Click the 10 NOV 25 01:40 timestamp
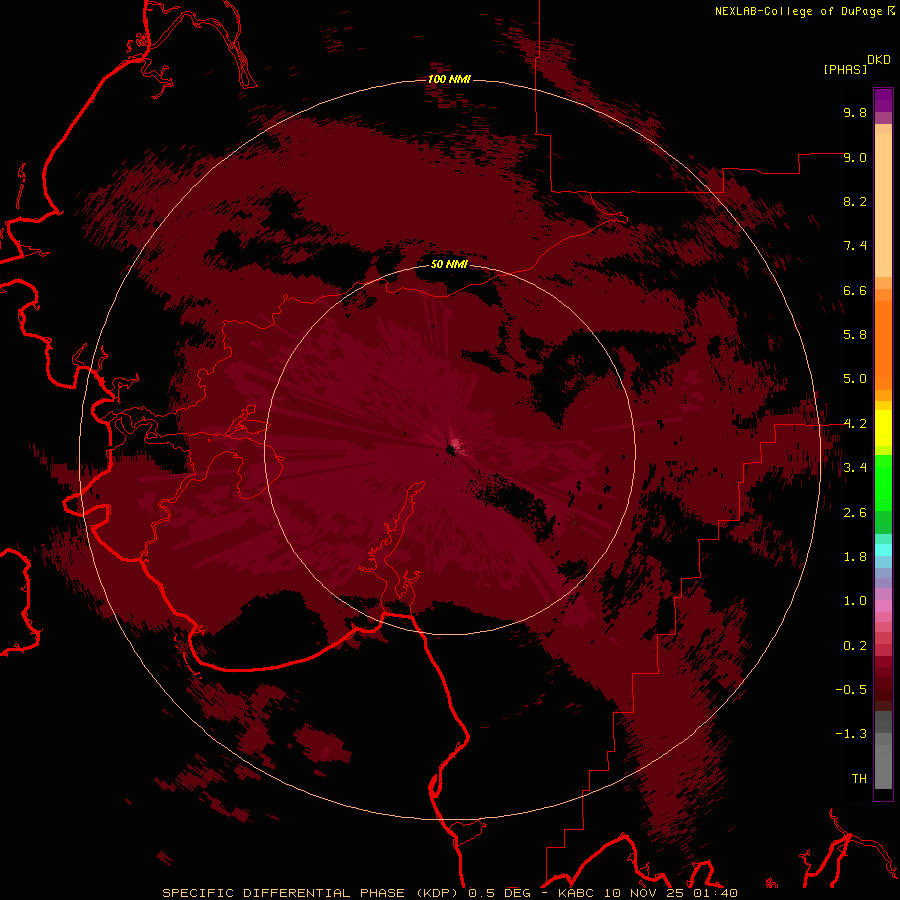This screenshot has height=900, width=900. (670, 893)
